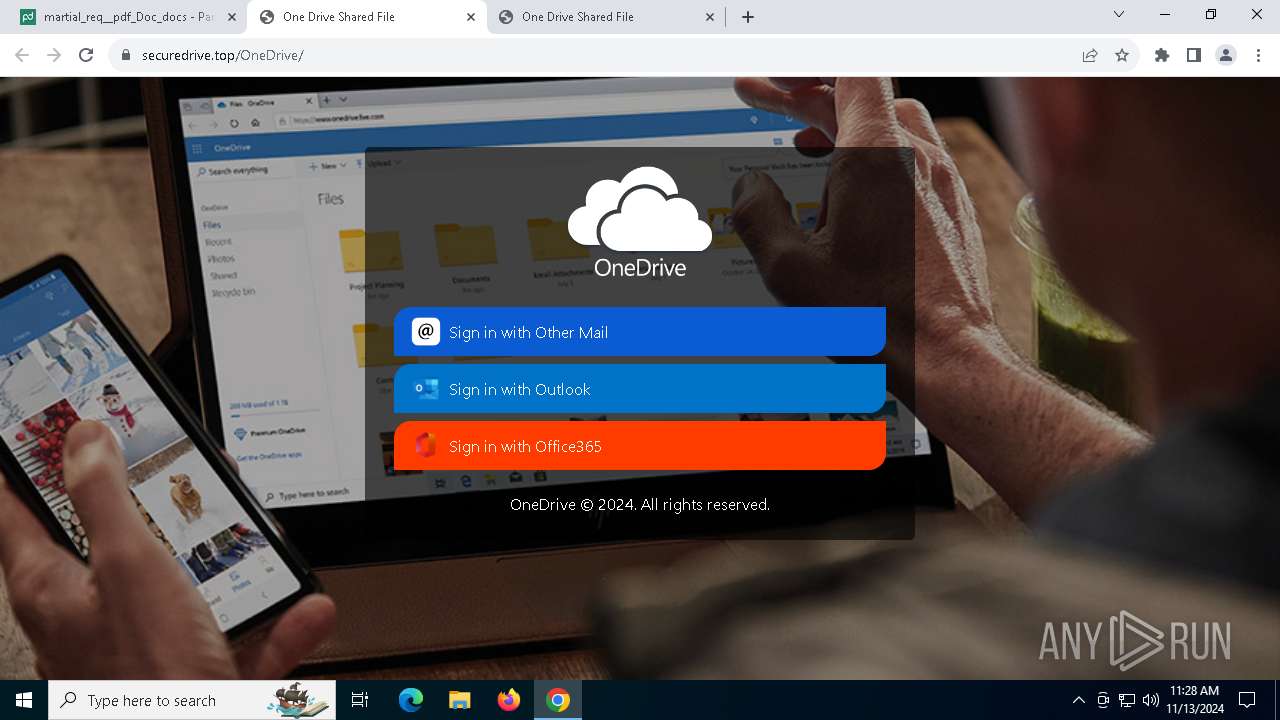Click the Outlook logo icon

click(426, 389)
